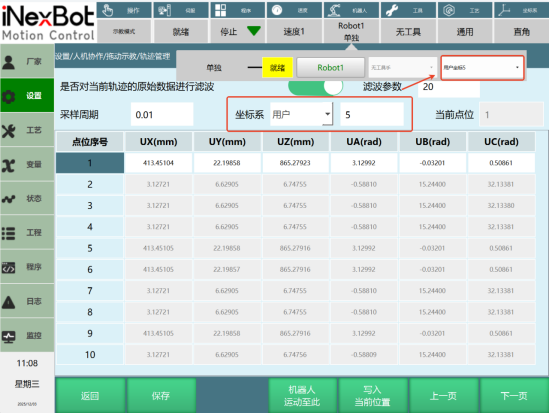Open the 程序 code icon in sidebar

9,267
